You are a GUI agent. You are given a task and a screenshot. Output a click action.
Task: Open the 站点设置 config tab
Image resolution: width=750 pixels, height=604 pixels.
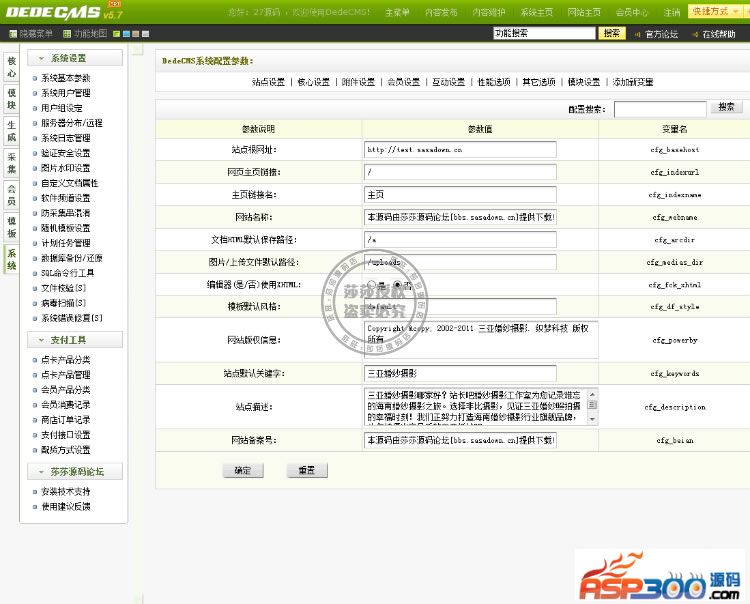point(268,82)
